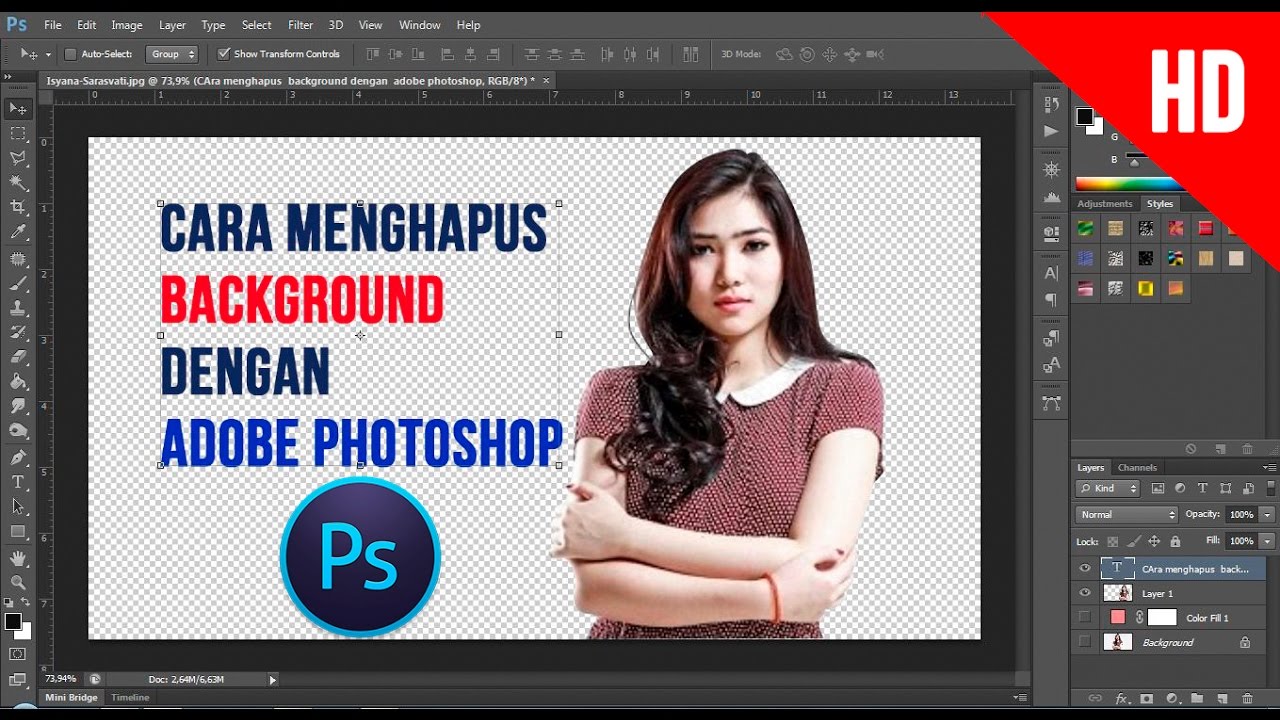
Task: Select the Magic Wand tool
Action: coord(18,183)
